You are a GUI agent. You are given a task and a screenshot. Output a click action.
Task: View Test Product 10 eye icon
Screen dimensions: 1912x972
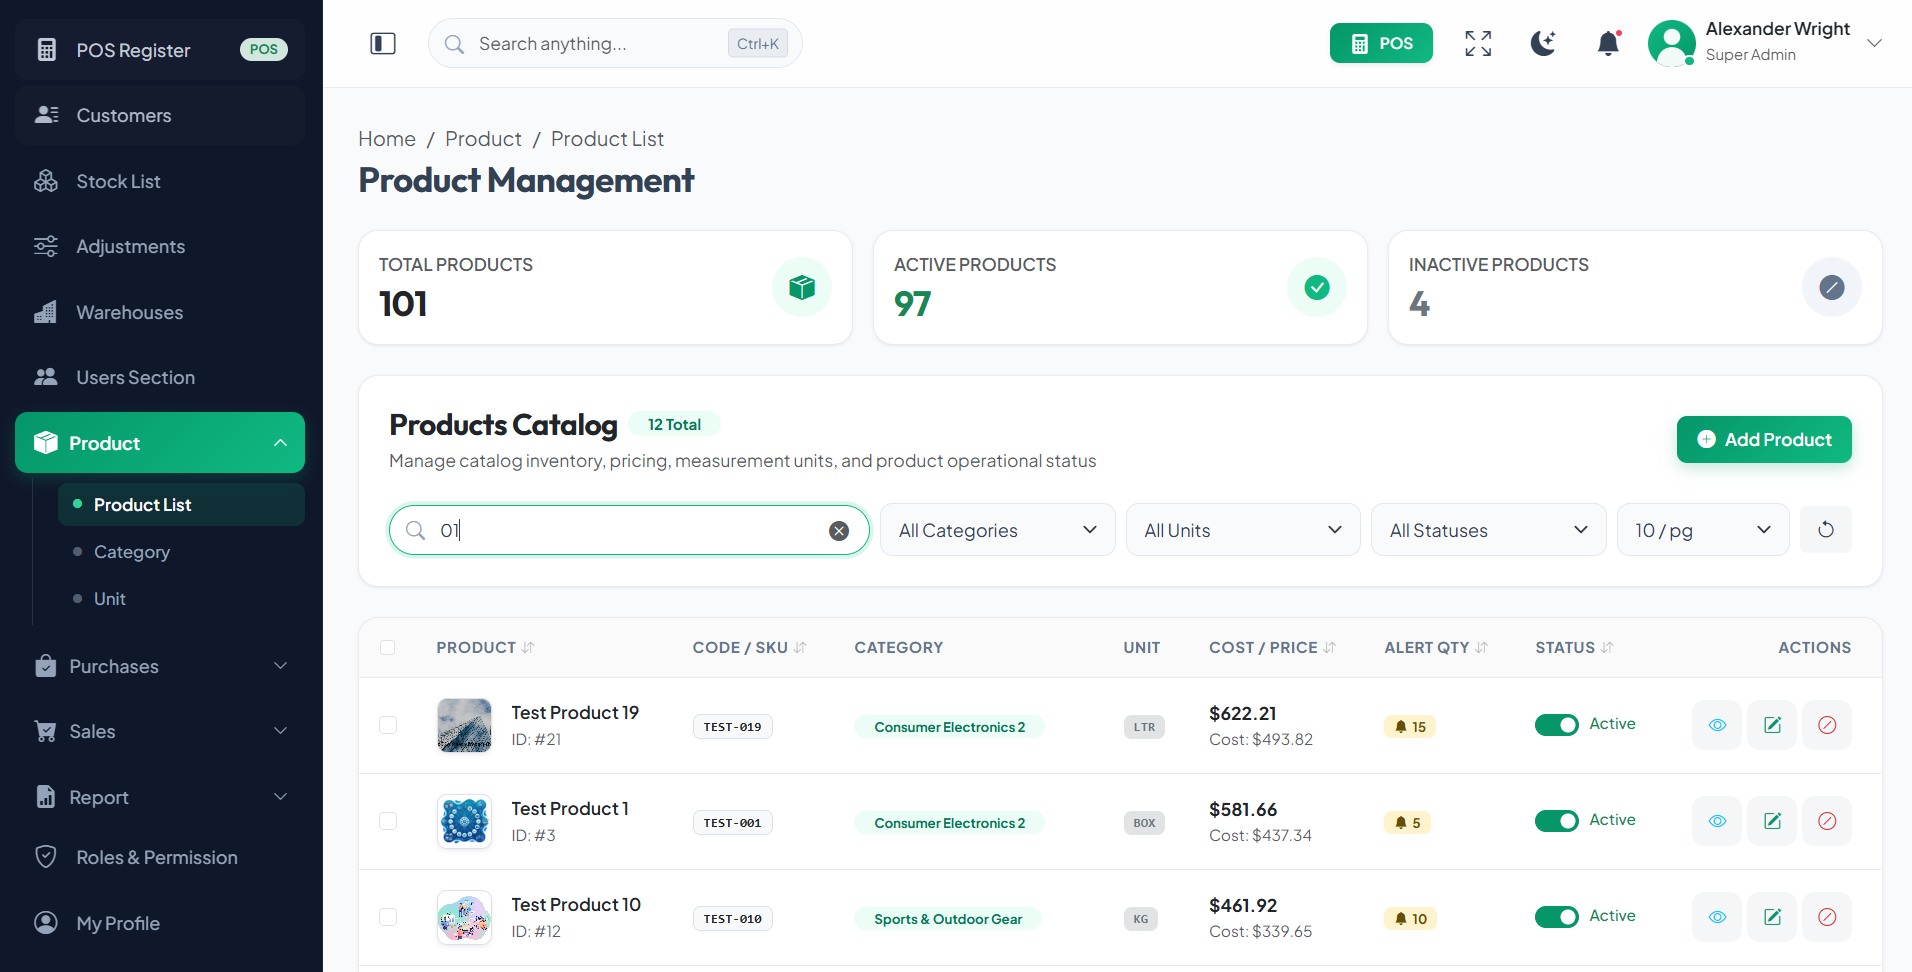(1717, 917)
